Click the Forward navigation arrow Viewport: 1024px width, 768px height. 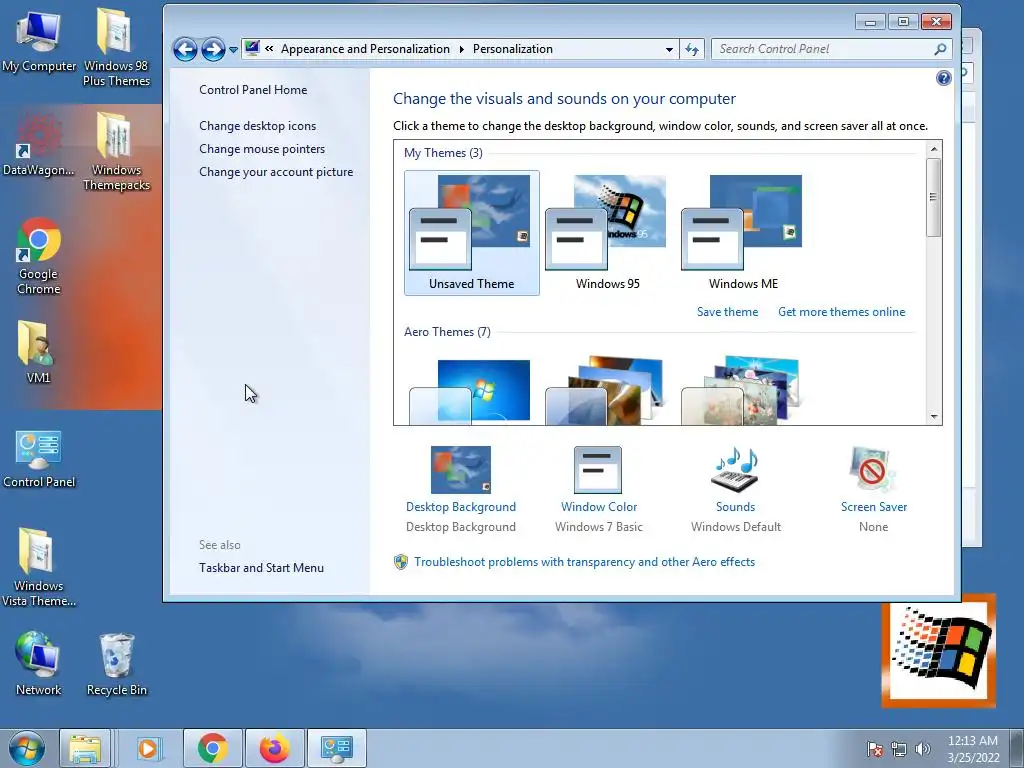213,49
